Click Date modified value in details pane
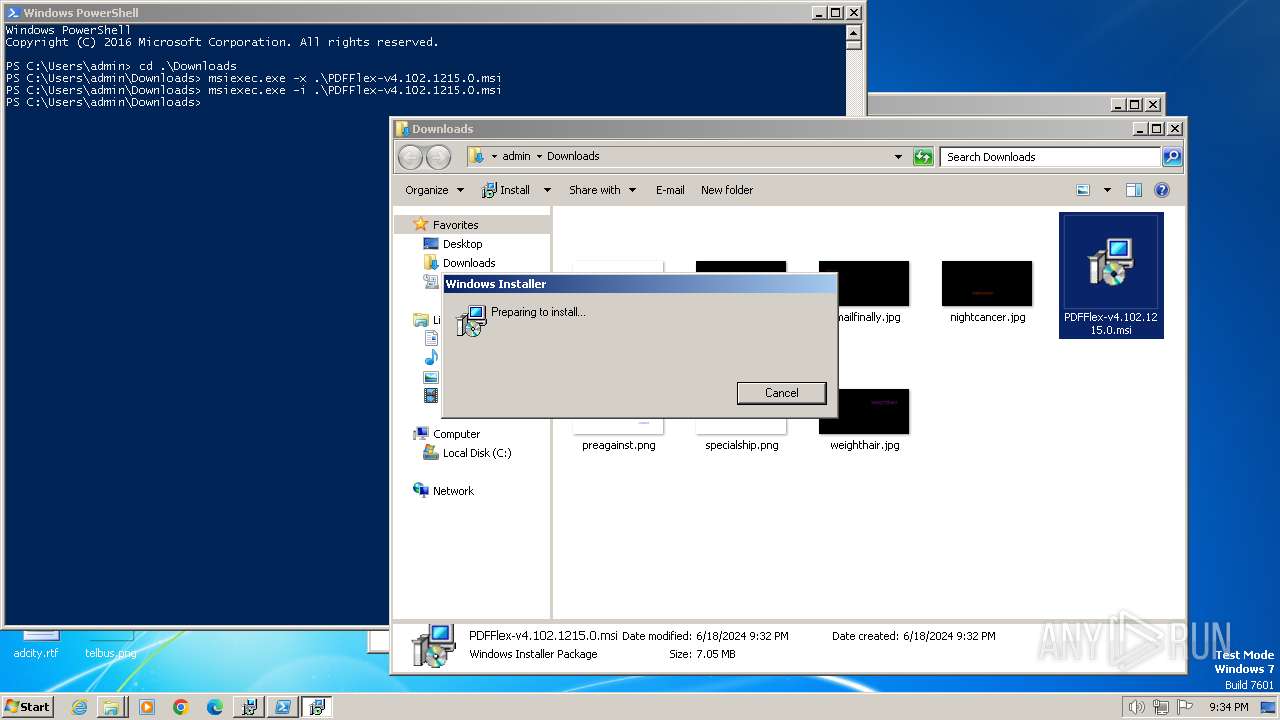 (x=742, y=636)
